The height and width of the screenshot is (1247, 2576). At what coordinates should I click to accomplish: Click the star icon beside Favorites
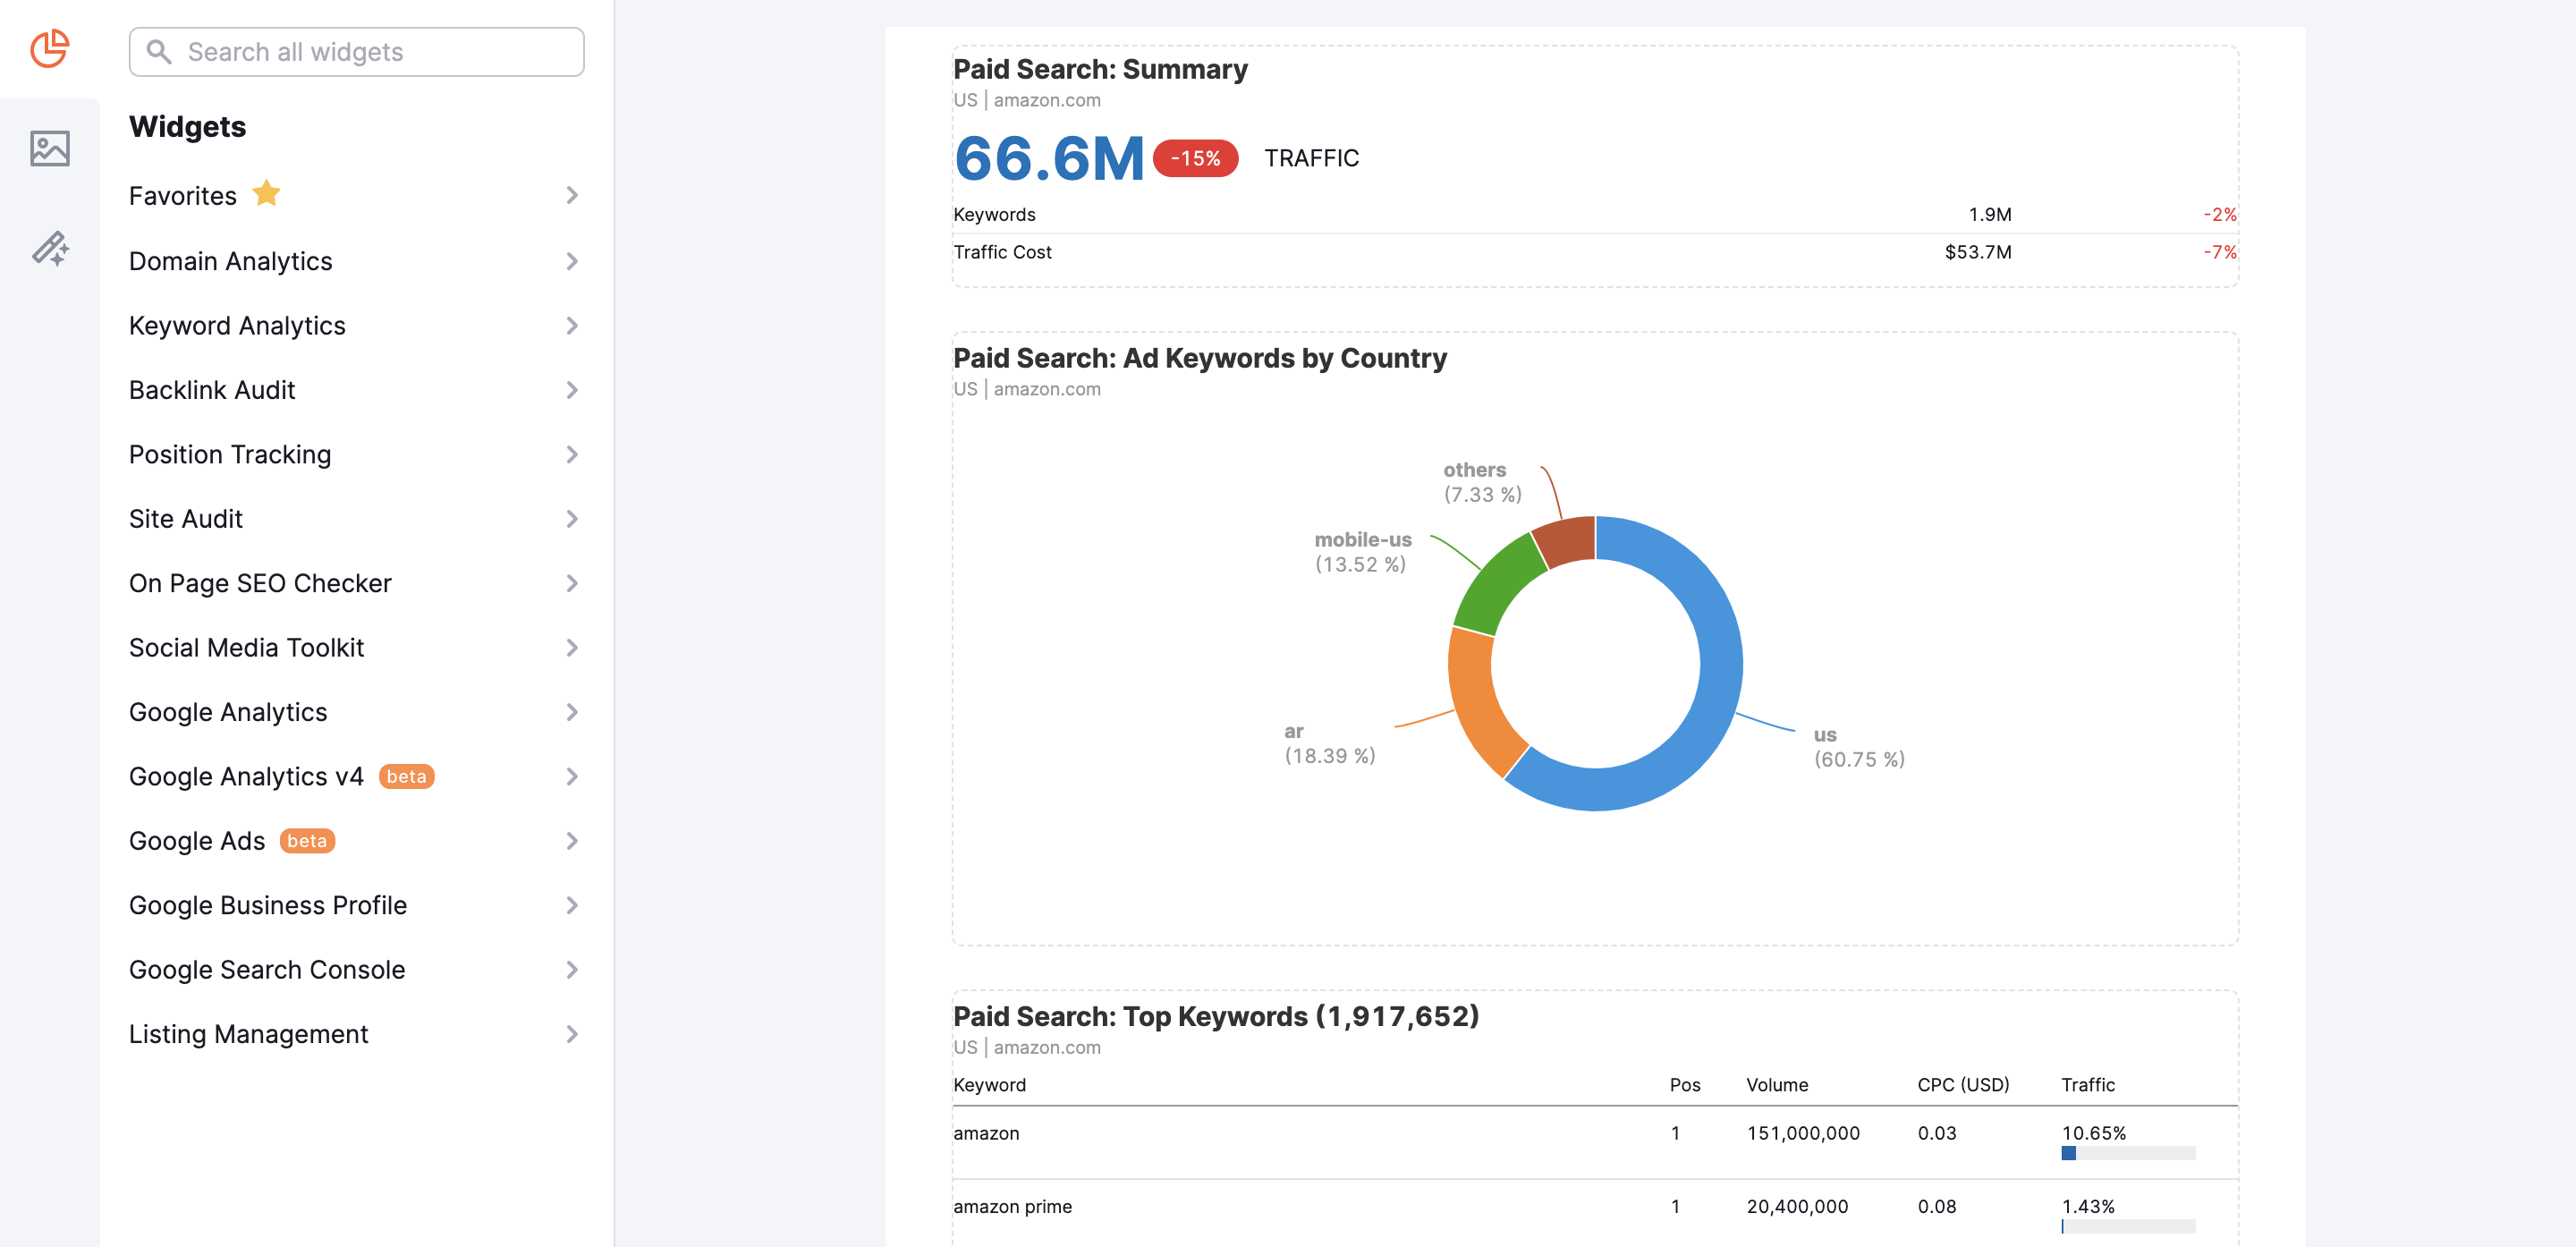pyautogui.click(x=266, y=193)
